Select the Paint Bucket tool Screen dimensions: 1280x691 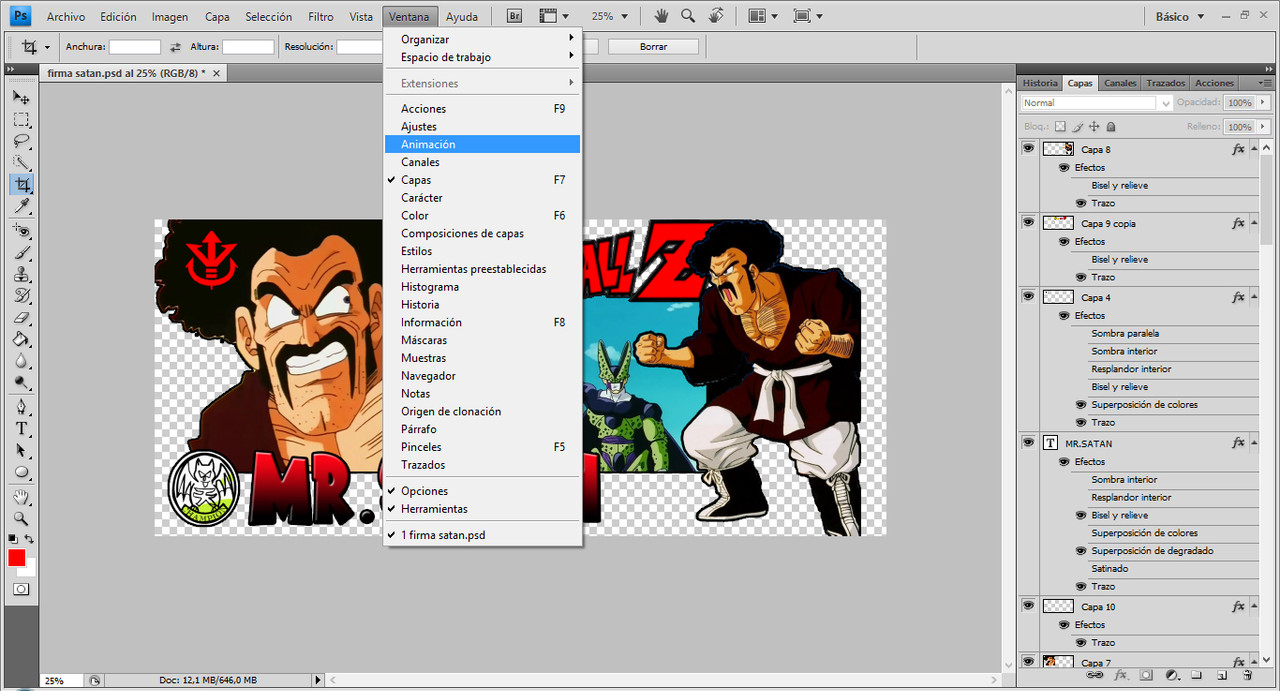21,340
